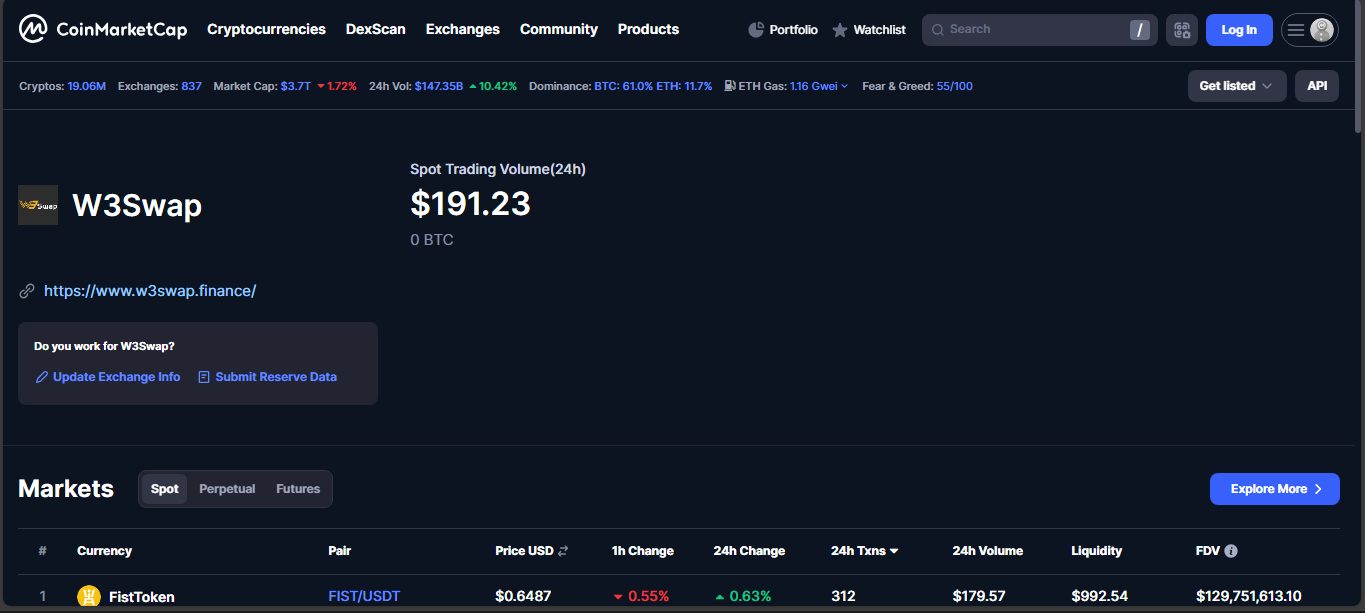The height and width of the screenshot is (613, 1365).
Task: Click the Currency column header
Action: [x=104, y=551]
